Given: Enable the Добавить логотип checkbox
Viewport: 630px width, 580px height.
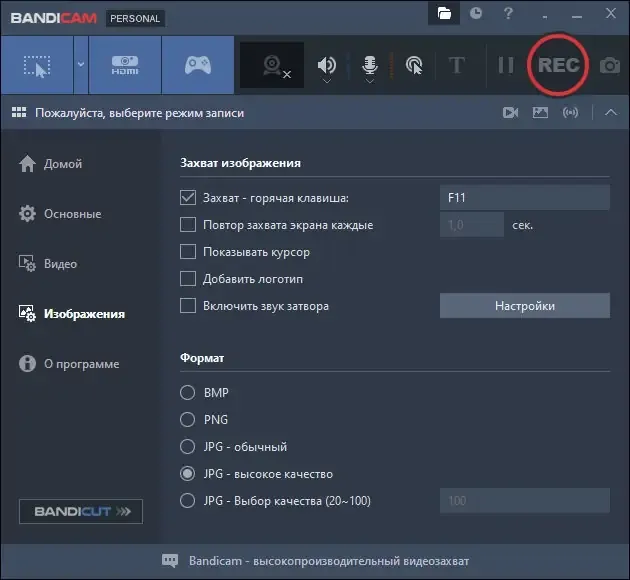Looking at the screenshot, I should (188, 279).
